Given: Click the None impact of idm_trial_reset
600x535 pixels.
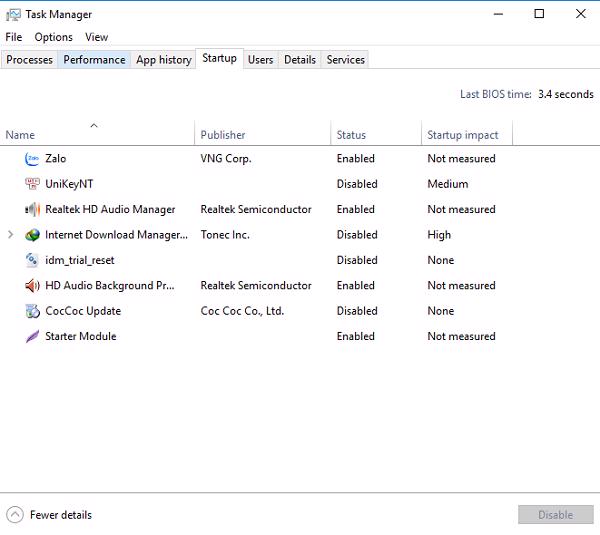Looking at the screenshot, I should pyautogui.click(x=441, y=260).
